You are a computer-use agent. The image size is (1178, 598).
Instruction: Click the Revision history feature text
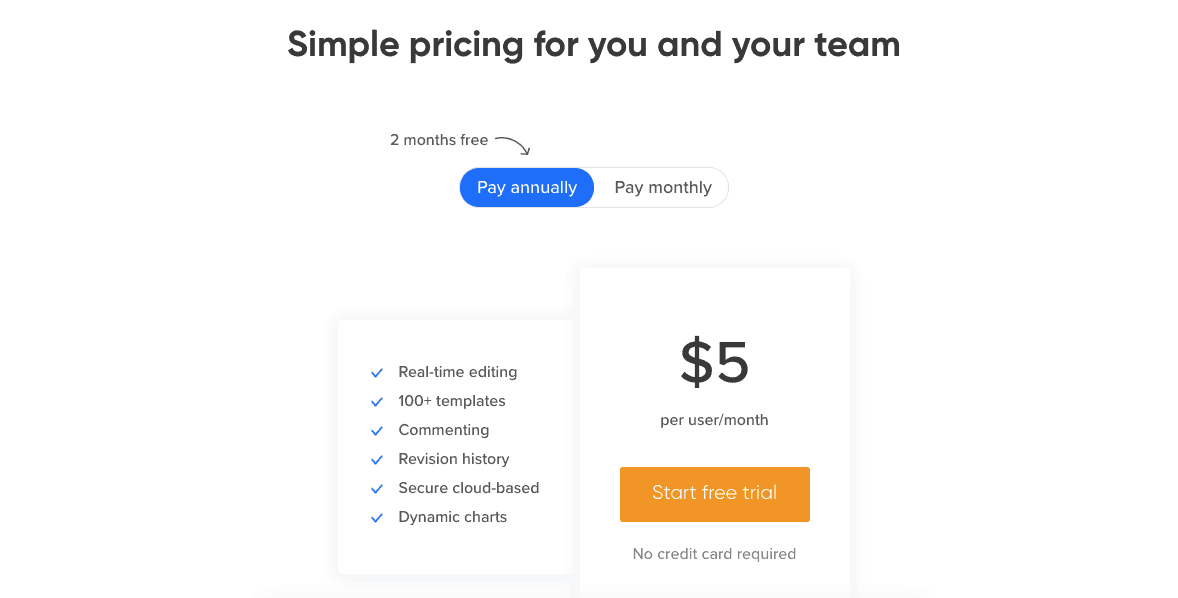coord(454,459)
